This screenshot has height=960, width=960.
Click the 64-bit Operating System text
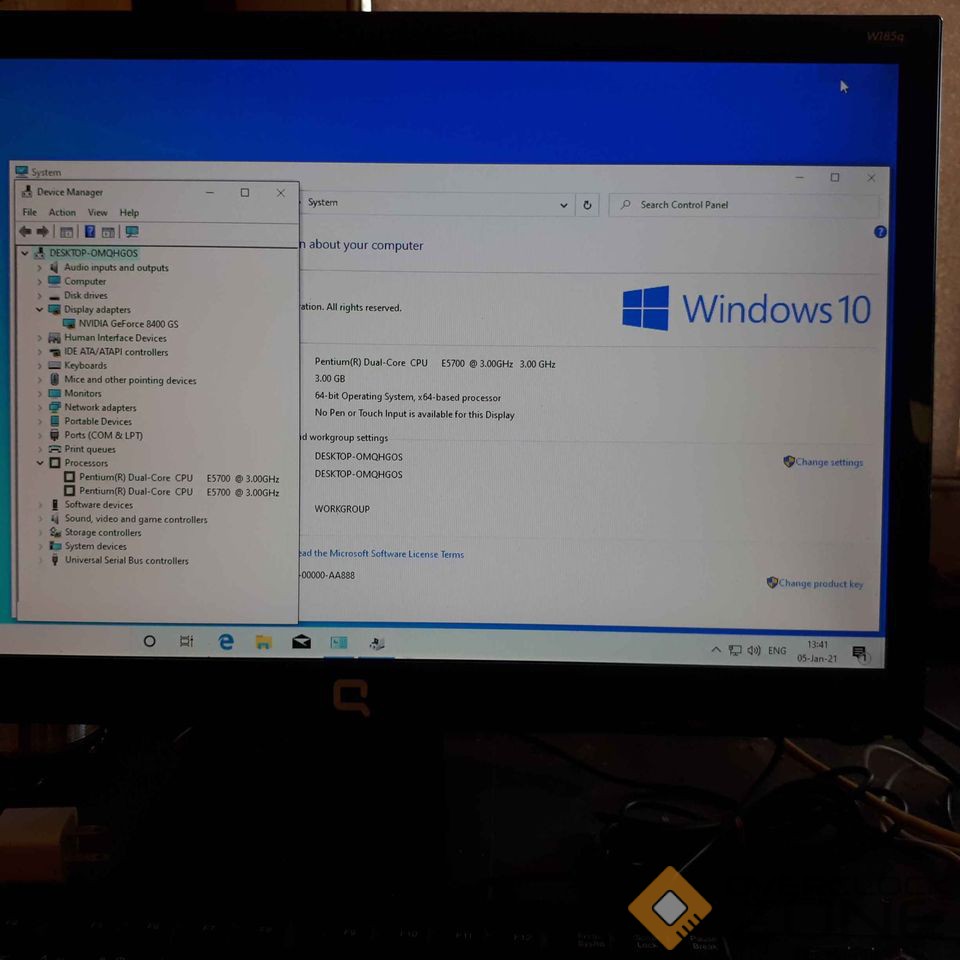(x=408, y=397)
